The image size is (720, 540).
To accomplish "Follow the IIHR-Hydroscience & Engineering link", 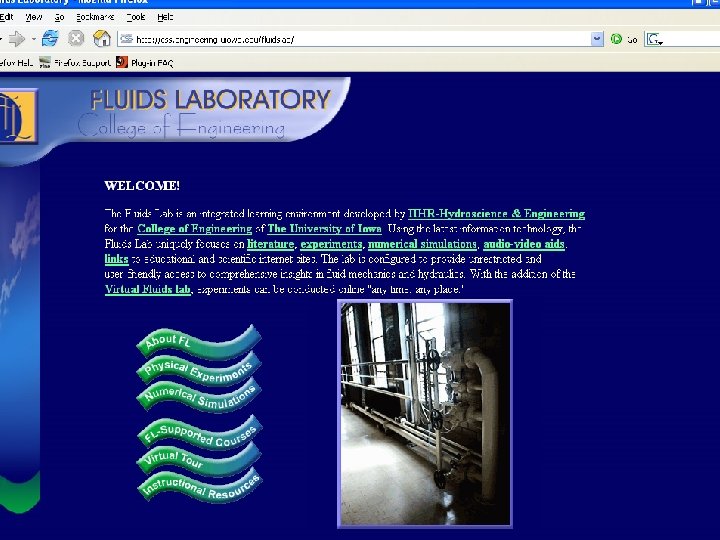I will 496,214.
